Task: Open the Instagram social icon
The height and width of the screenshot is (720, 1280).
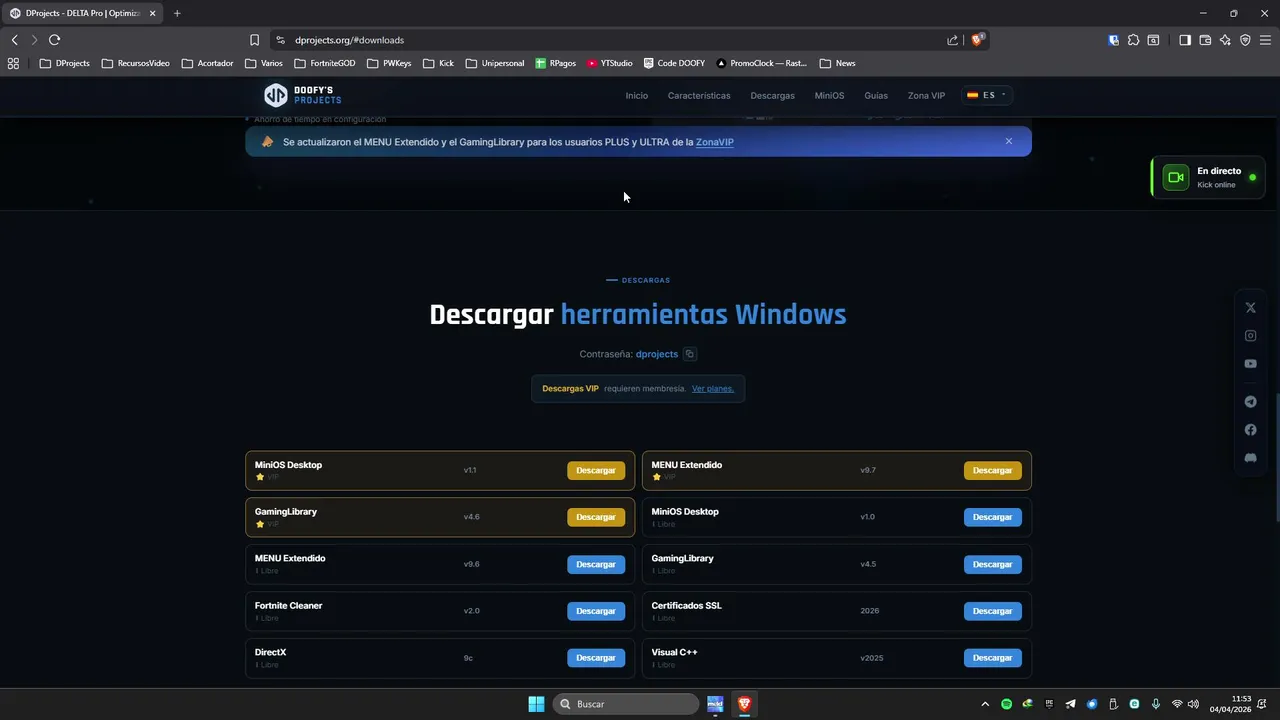Action: pyautogui.click(x=1250, y=336)
